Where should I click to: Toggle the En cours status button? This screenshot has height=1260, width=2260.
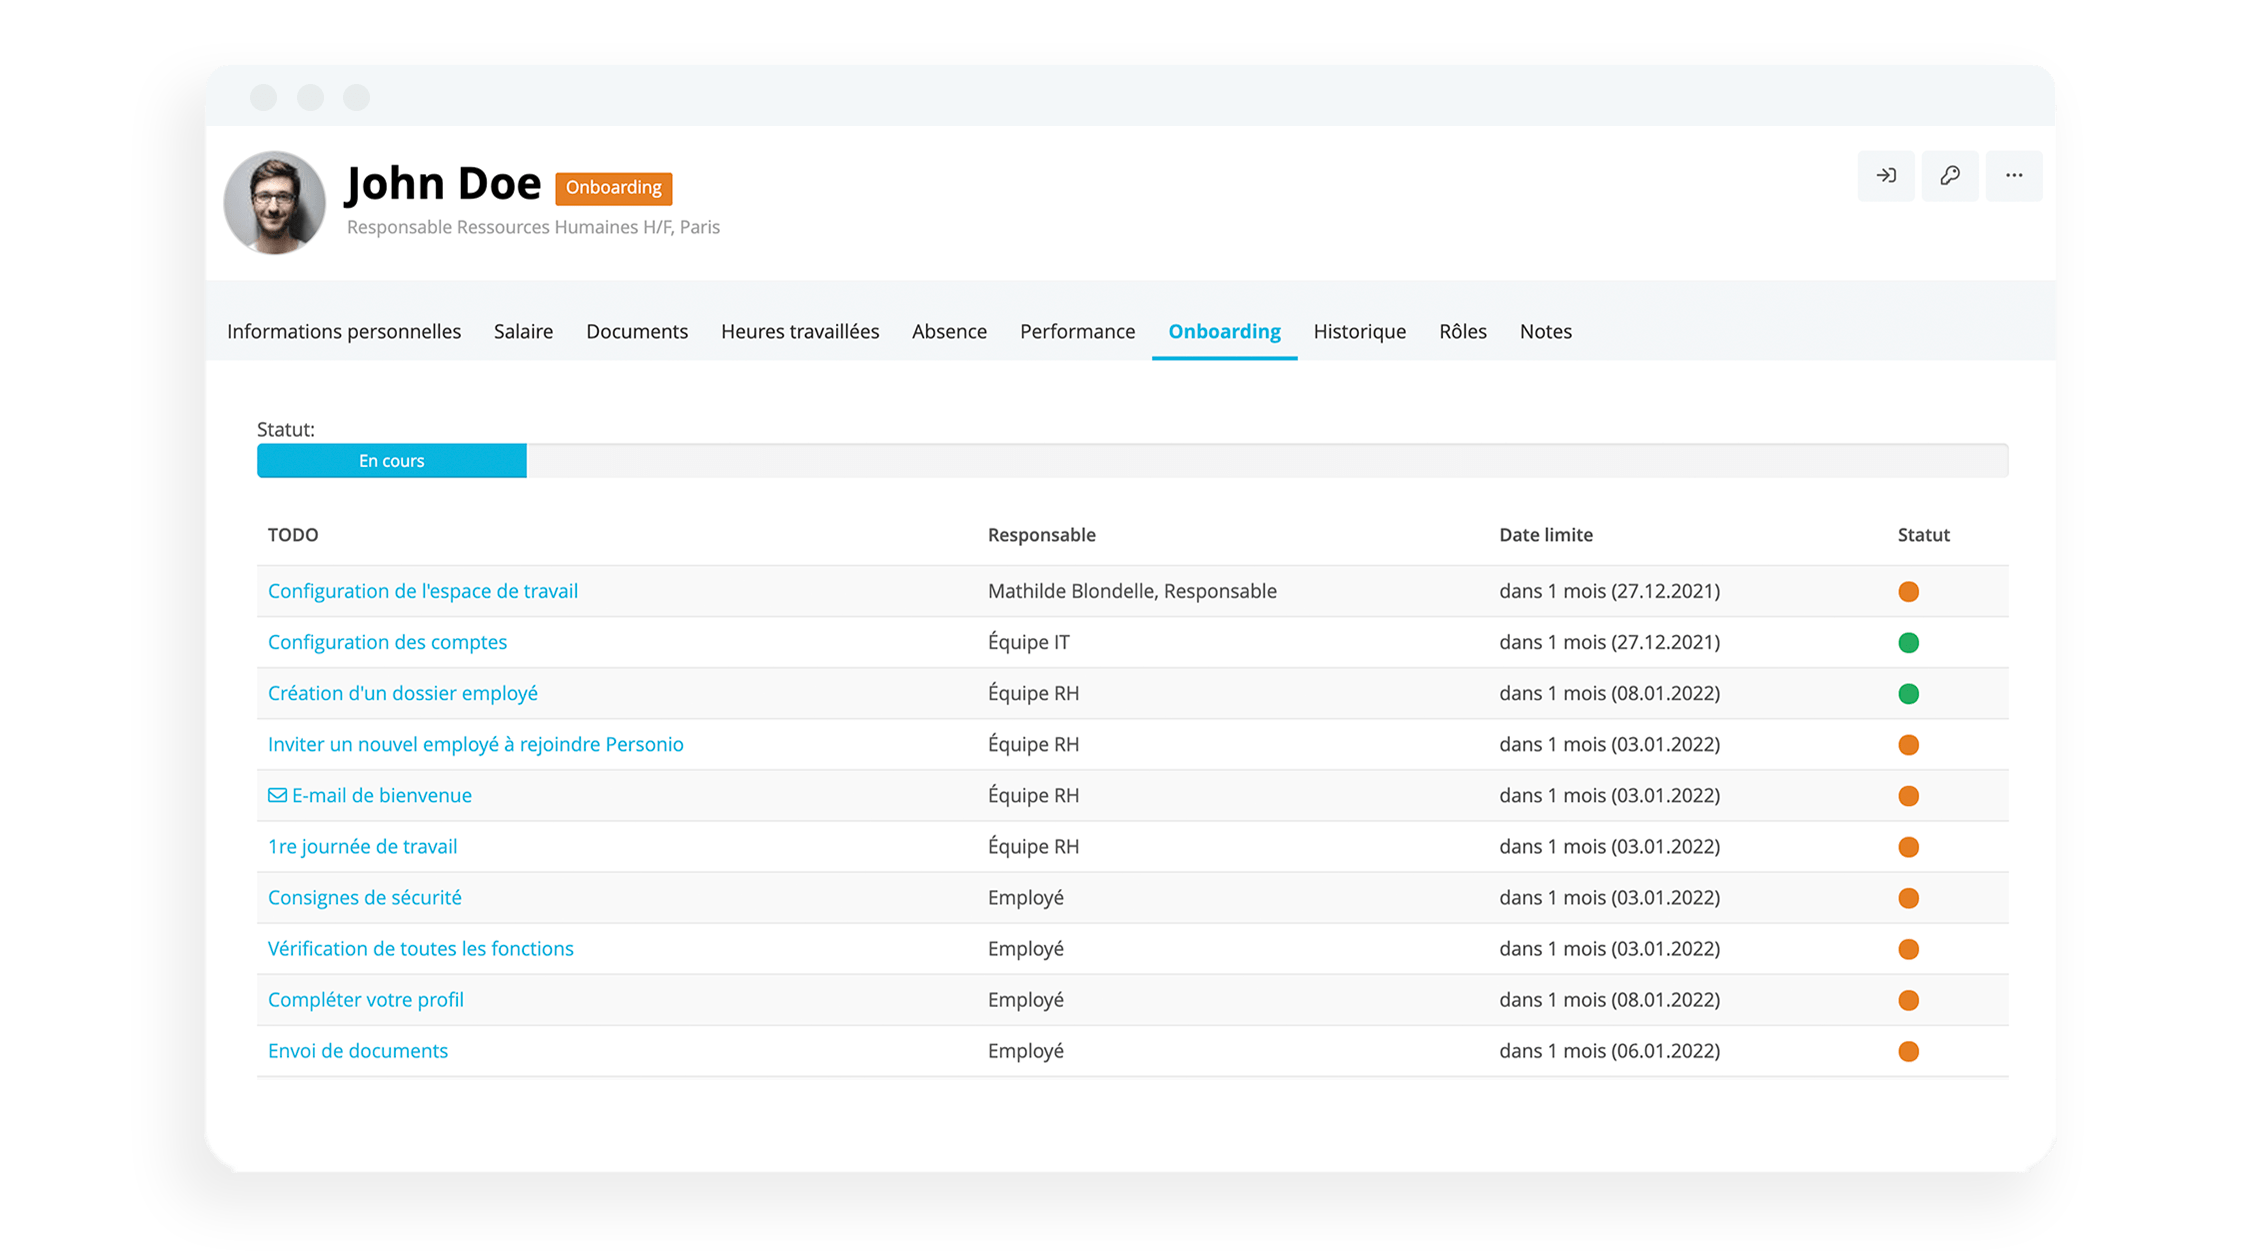pyautogui.click(x=391, y=461)
